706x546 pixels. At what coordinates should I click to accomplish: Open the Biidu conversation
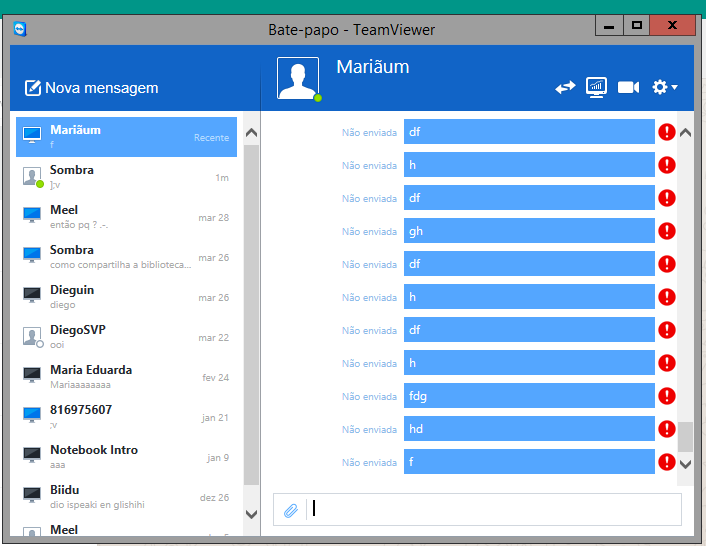[x=127, y=497]
